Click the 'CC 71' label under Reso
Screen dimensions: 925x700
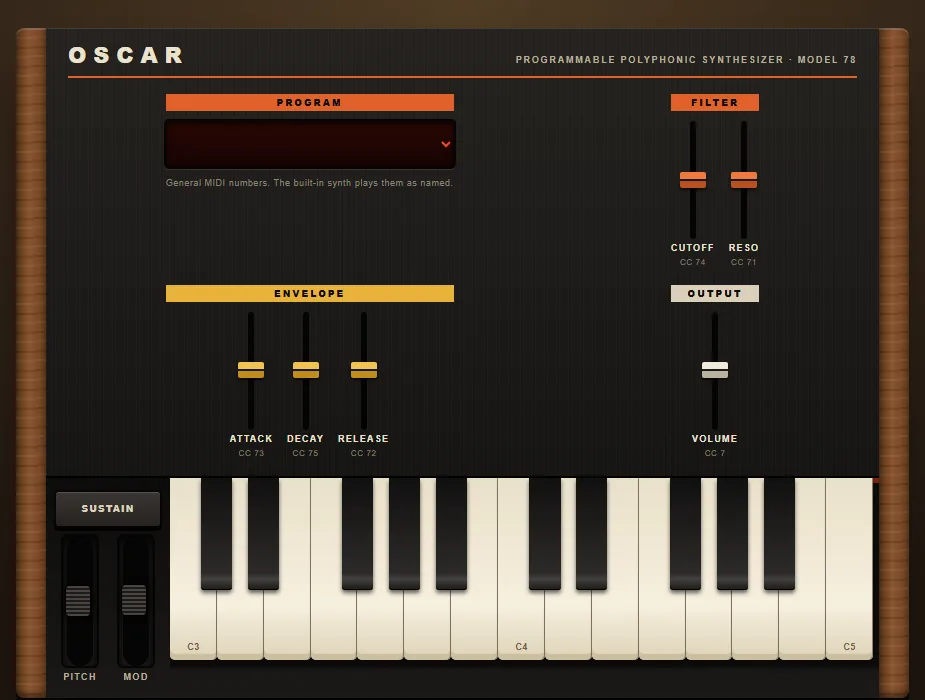pos(743,262)
